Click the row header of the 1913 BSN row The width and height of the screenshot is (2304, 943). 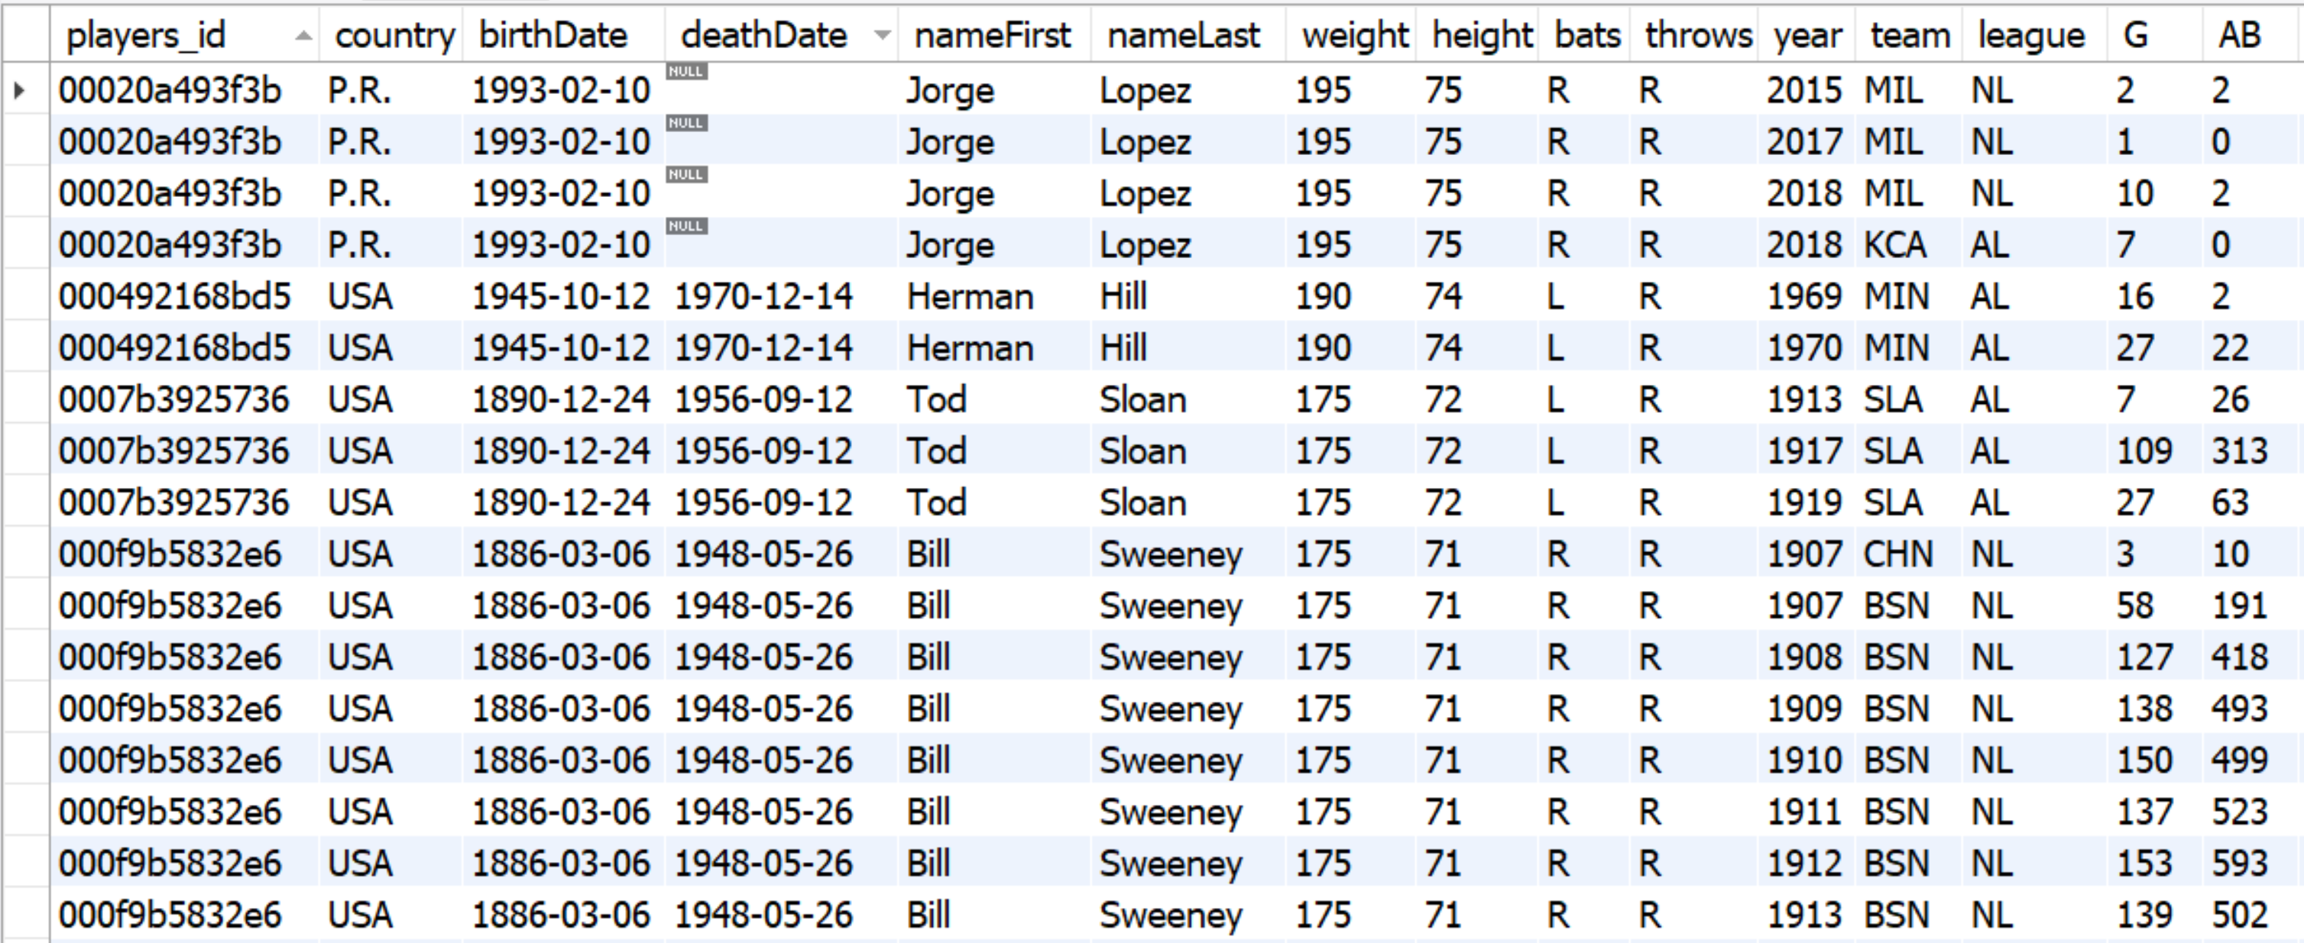pos(25,916)
